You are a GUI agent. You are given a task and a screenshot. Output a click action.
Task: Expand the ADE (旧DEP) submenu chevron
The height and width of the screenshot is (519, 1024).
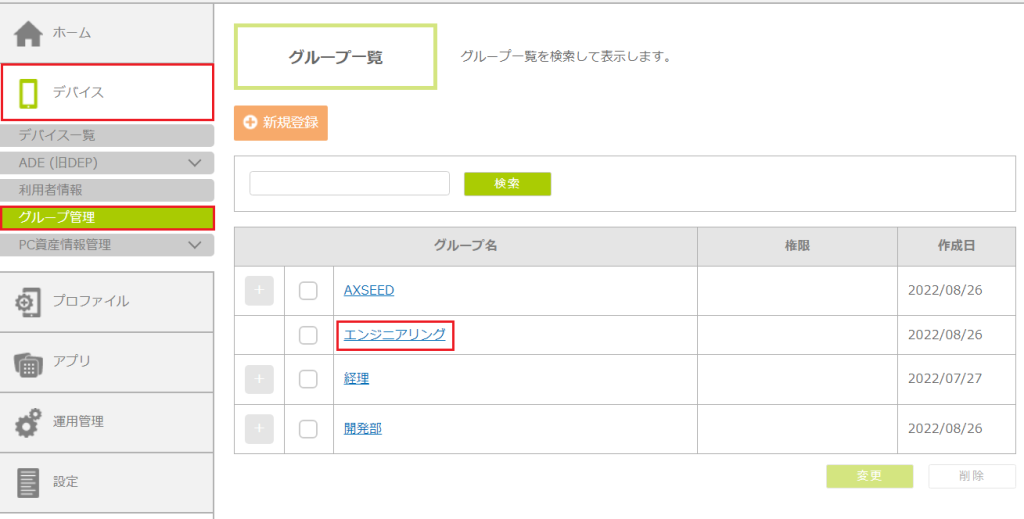pyautogui.click(x=195, y=163)
